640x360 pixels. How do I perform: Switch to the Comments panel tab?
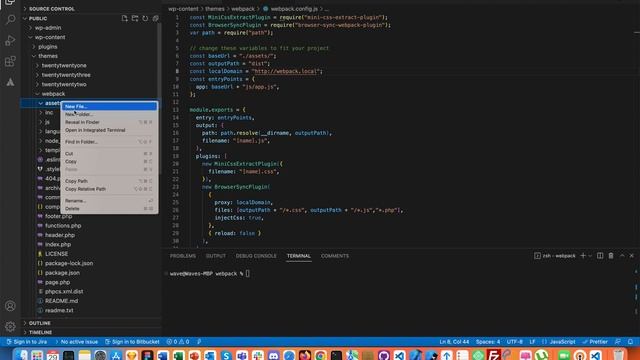335,256
